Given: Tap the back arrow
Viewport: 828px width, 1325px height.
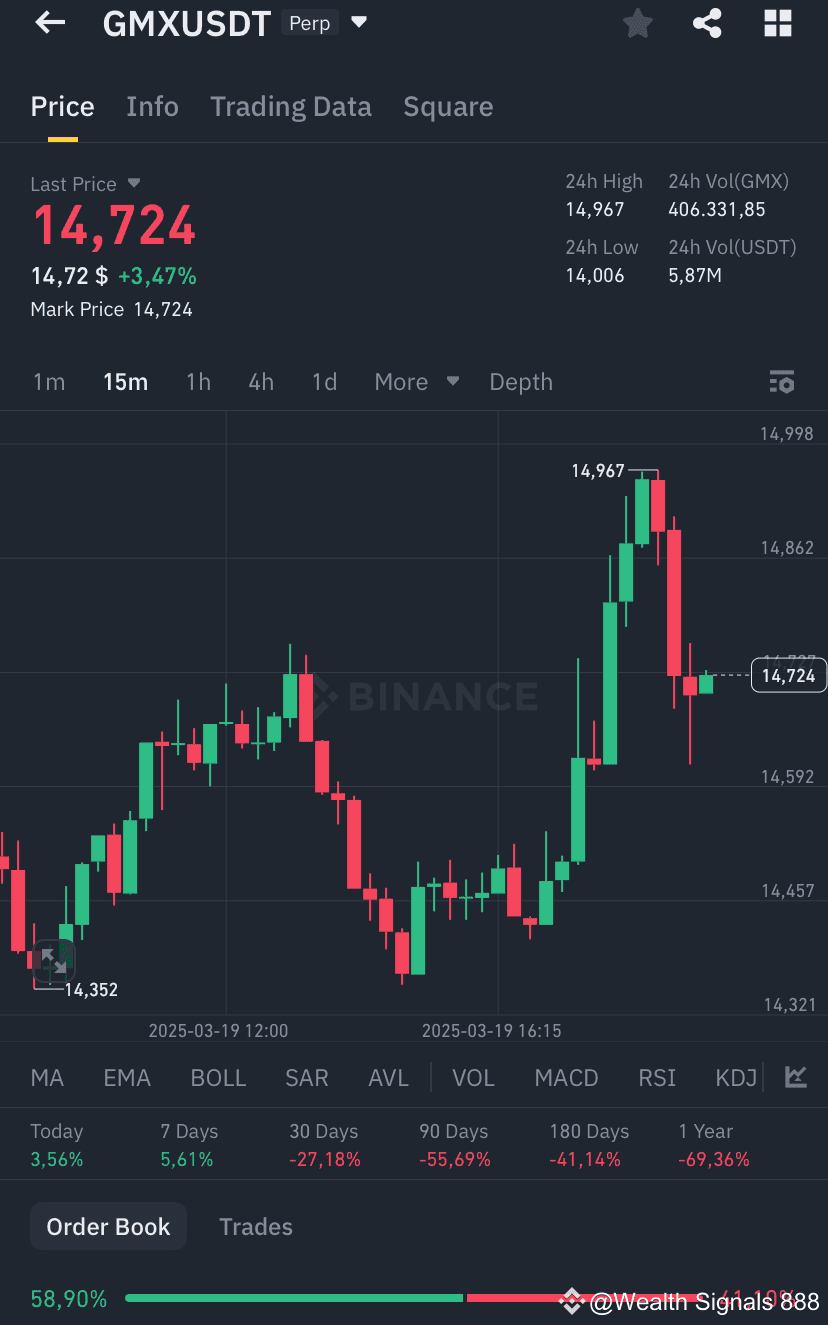Looking at the screenshot, I should click(48, 23).
